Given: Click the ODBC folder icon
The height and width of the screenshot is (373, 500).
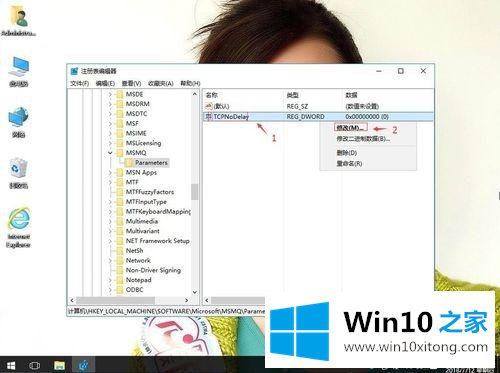Looking at the screenshot, I should coord(119,290).
